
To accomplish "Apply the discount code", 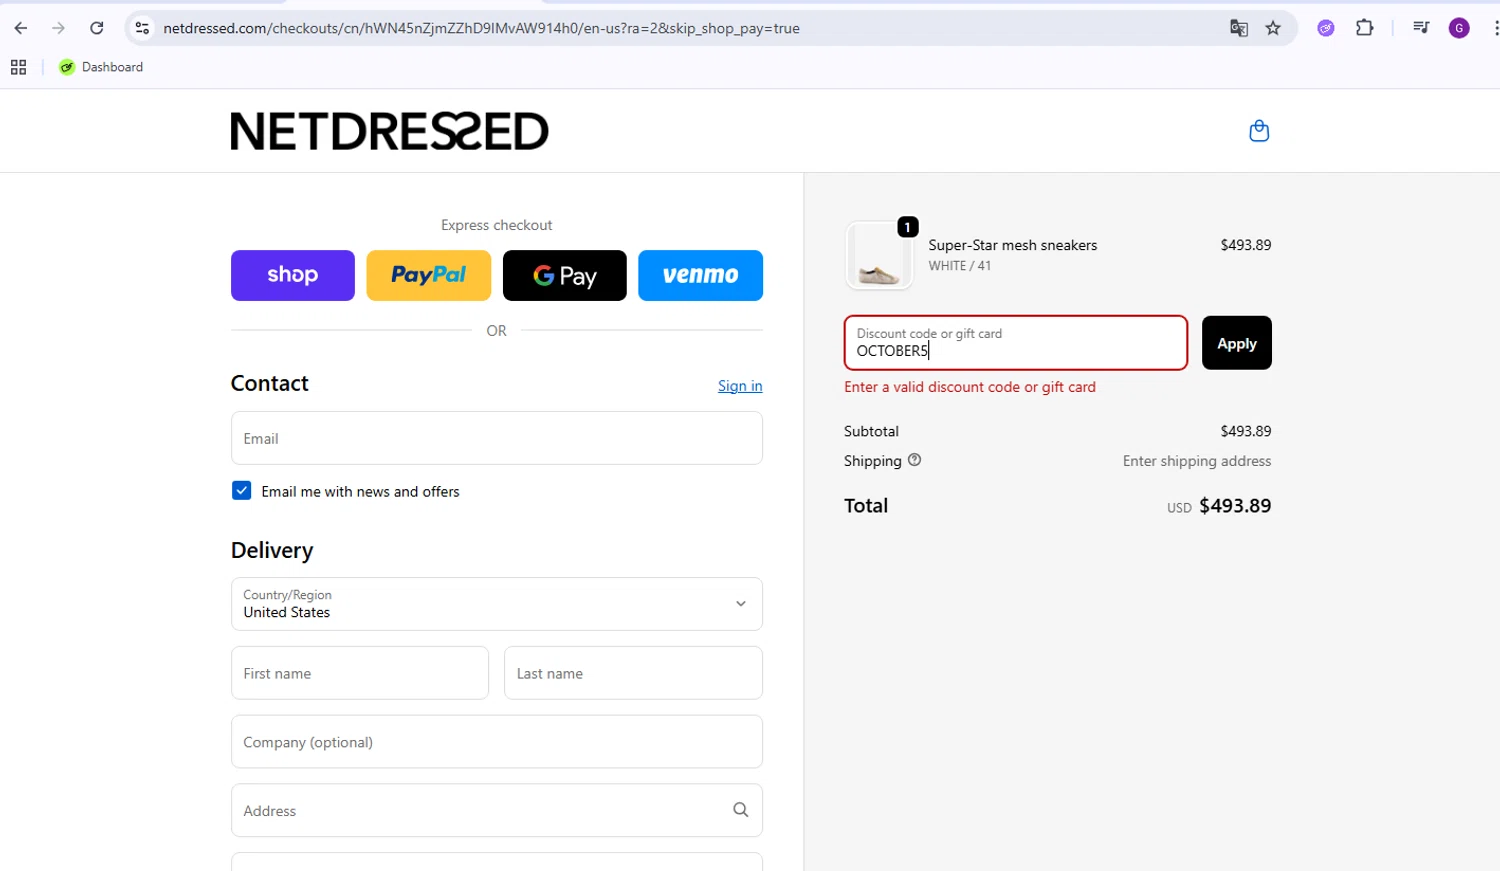I will click(1237, 343).
